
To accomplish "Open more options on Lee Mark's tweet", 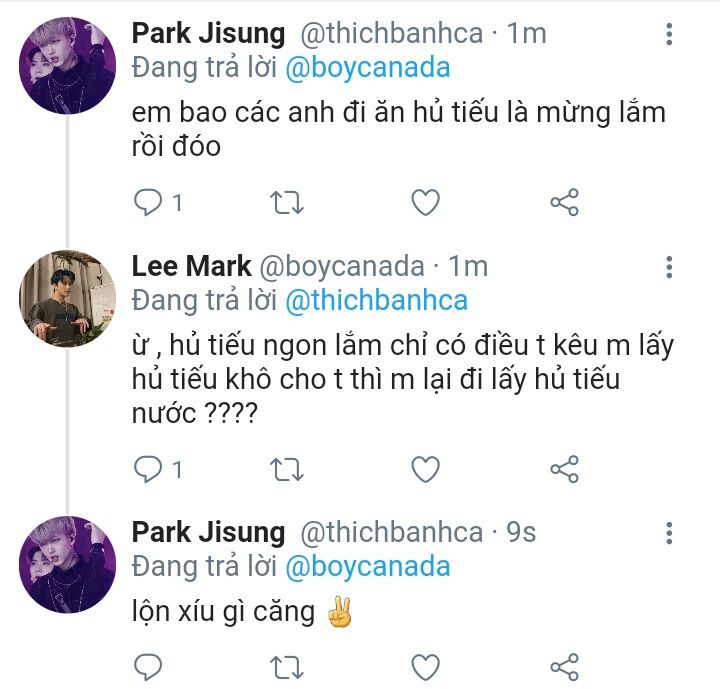I will (x=669, y=267).
